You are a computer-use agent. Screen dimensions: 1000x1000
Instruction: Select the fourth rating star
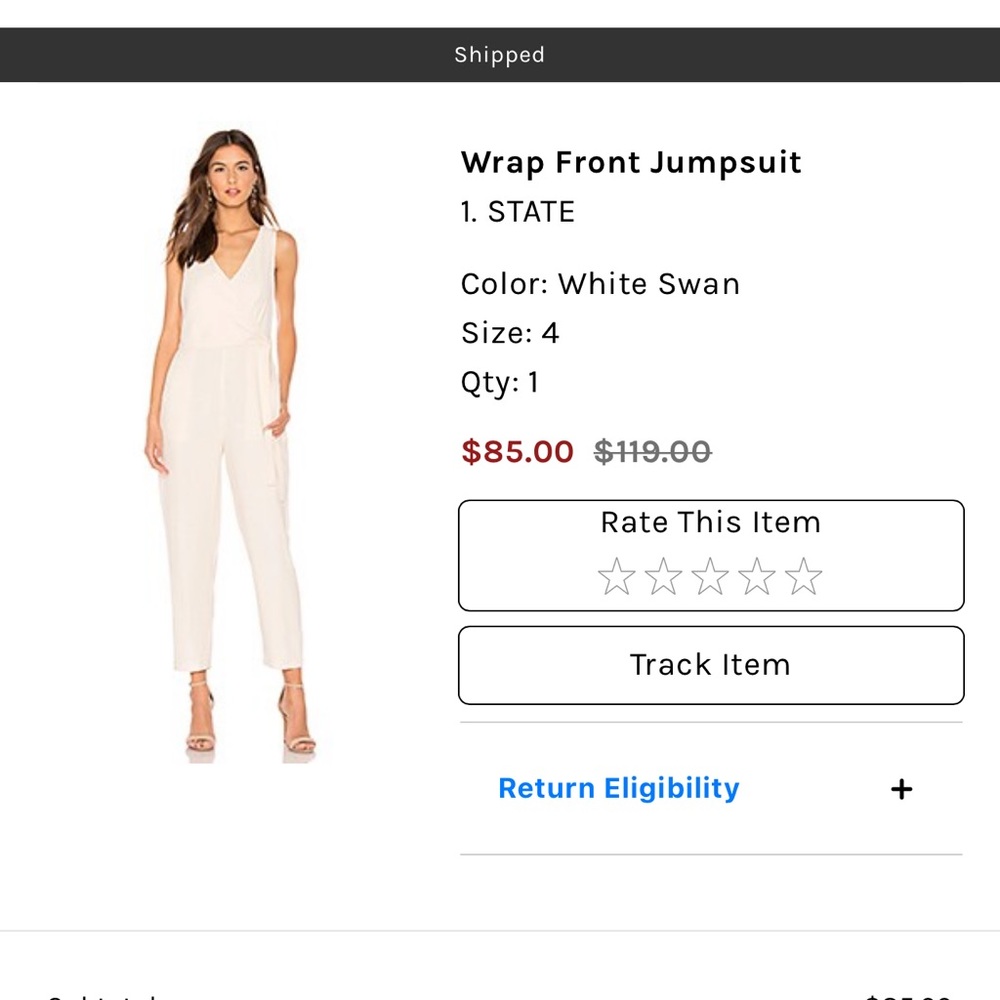tap(757, 576)
